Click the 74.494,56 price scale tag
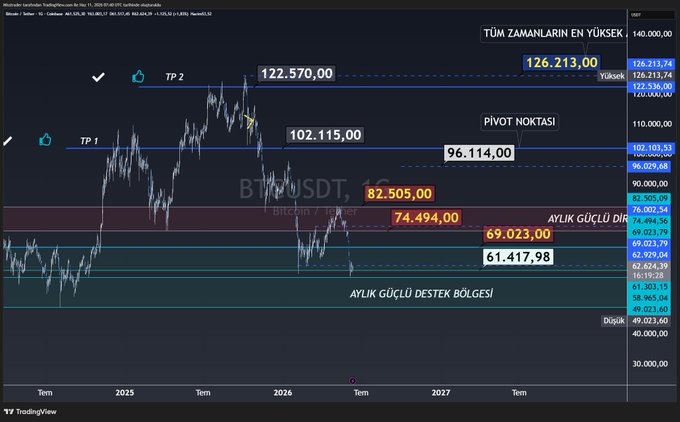Screen dimensions: 680x422 point(650,221)
